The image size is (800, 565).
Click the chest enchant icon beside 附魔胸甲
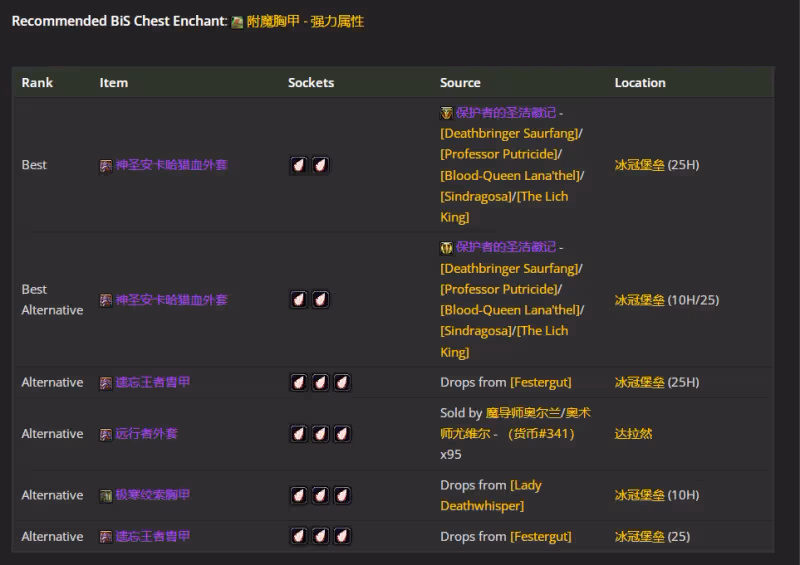point(237,22)
